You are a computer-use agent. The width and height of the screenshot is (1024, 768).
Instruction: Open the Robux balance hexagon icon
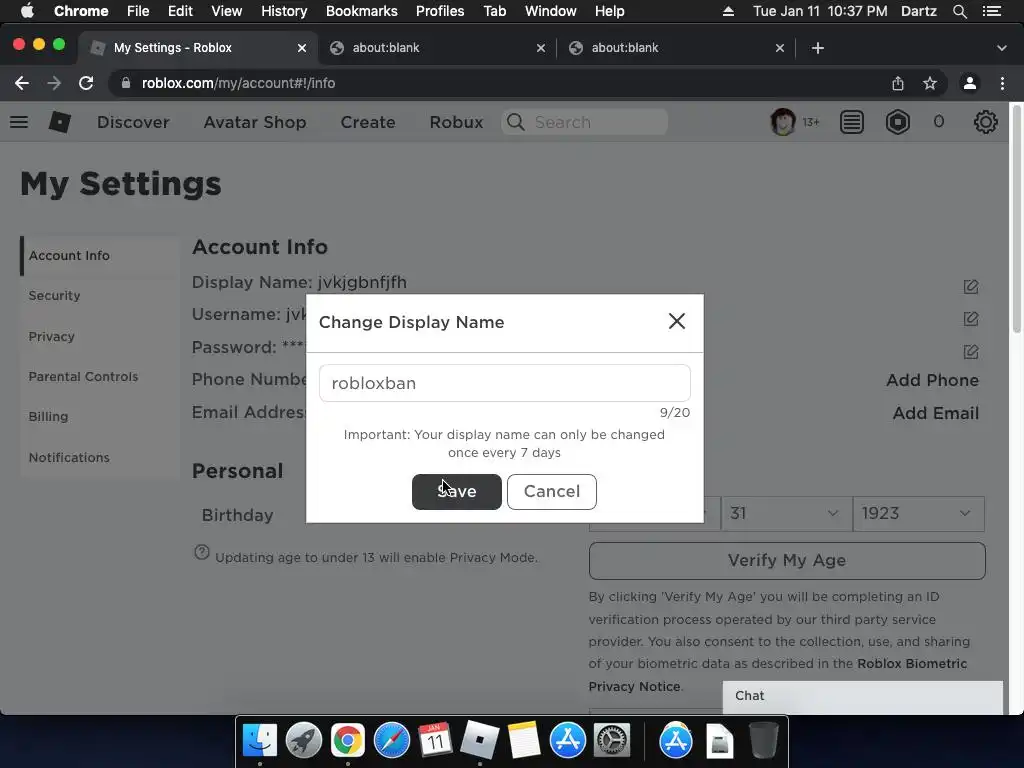[x=898, y=122]
